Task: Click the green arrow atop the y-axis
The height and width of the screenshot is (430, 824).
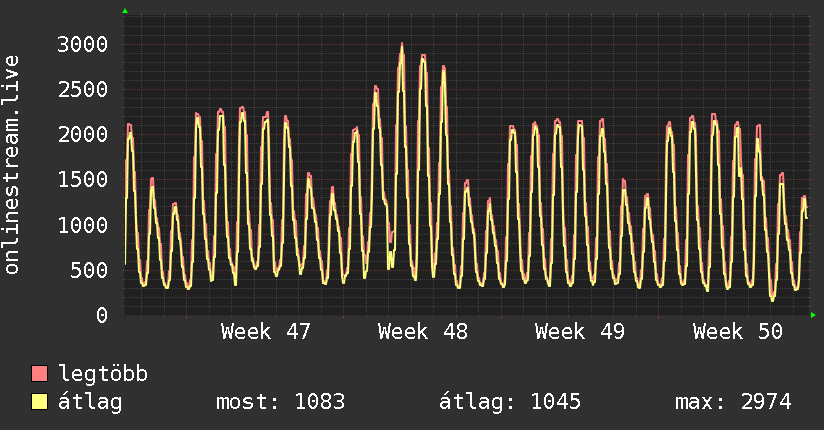Action: coord(125,11)
